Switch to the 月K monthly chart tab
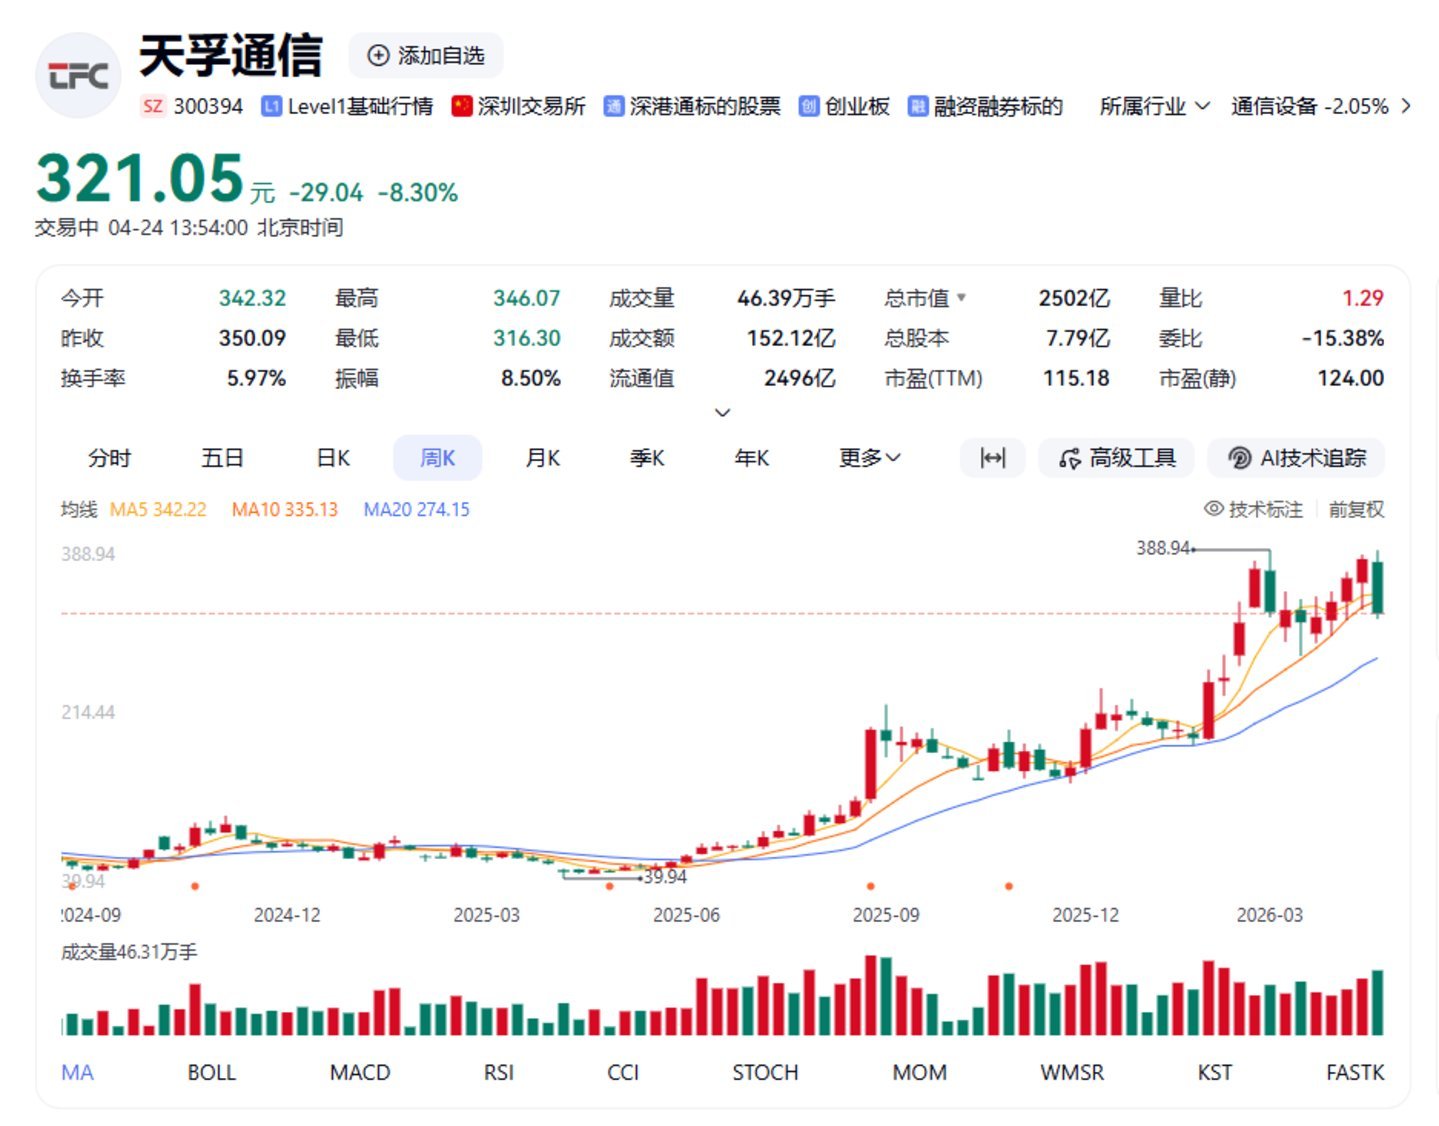This screenshot has width=1439, height=1126. pos(540,458)
